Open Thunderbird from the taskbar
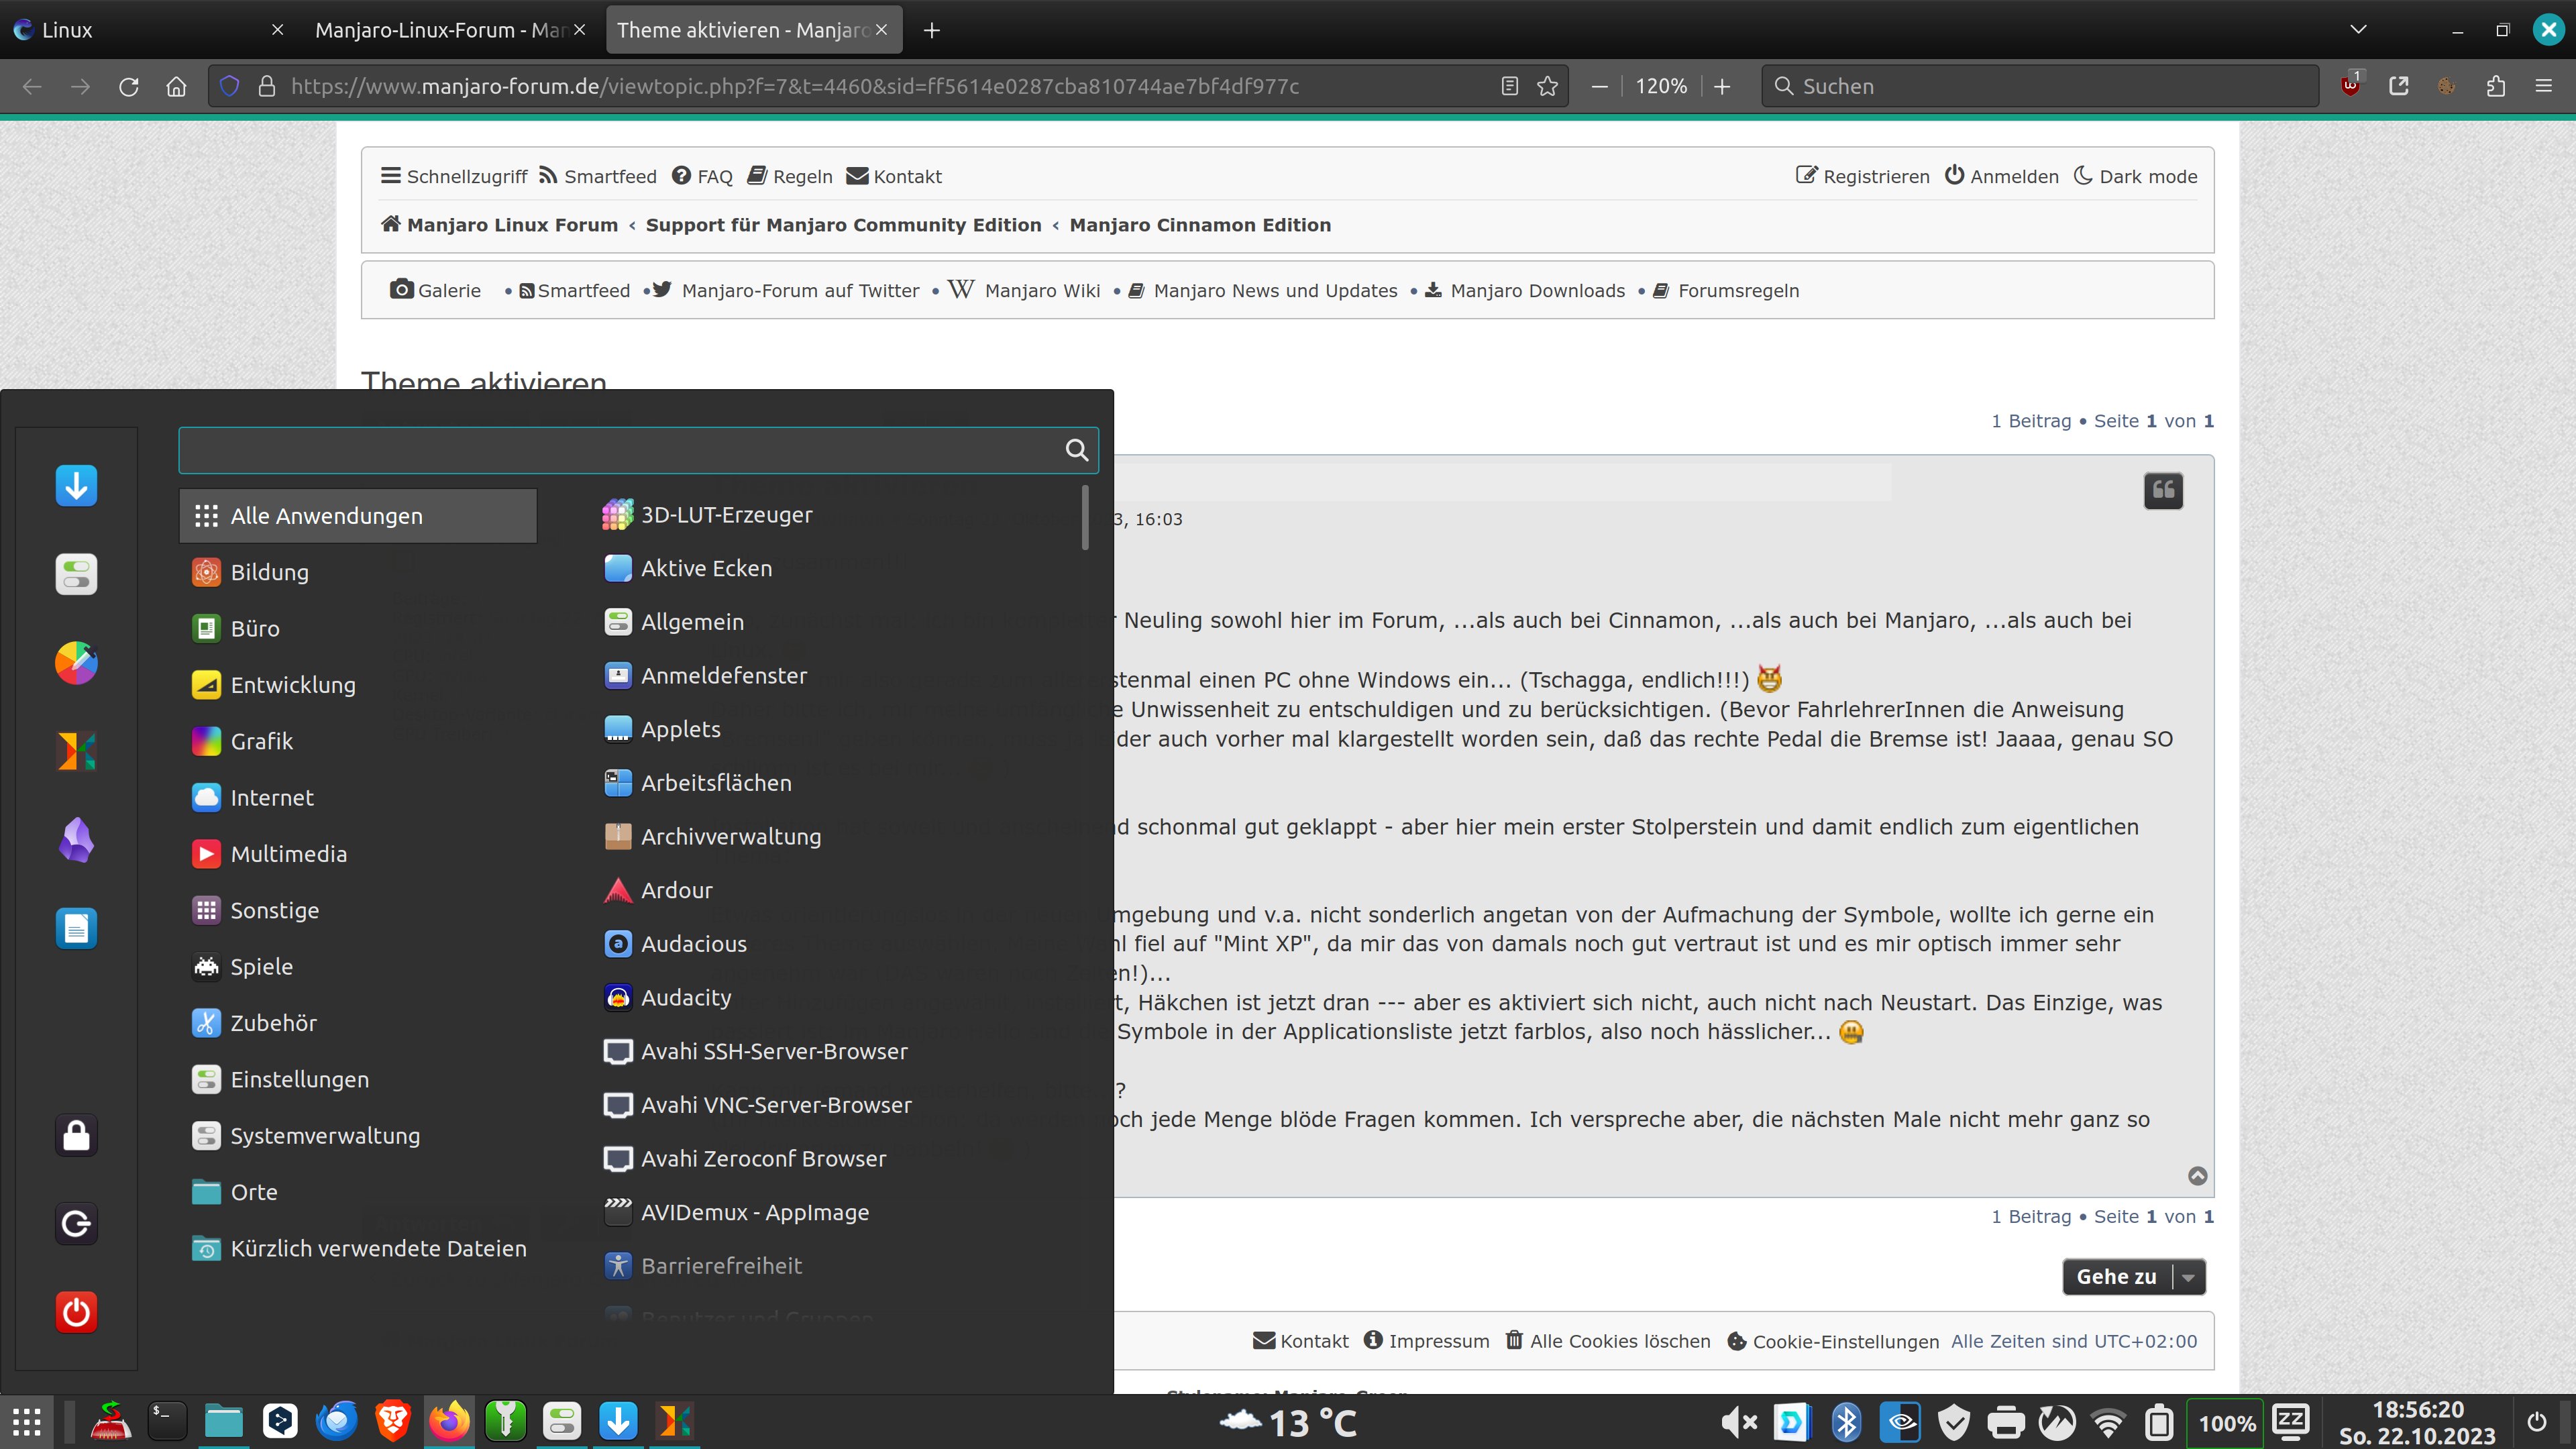The width and height of the screenshot is (2576, 1449). [x=337, y=1421]
